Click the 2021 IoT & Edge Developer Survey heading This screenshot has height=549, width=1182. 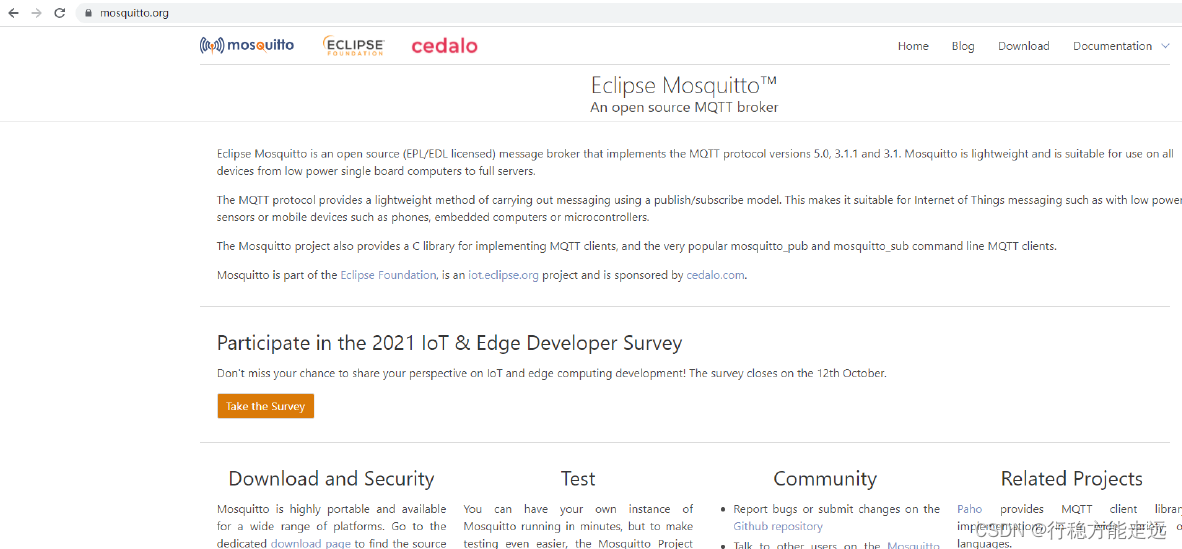pos(449,343)
